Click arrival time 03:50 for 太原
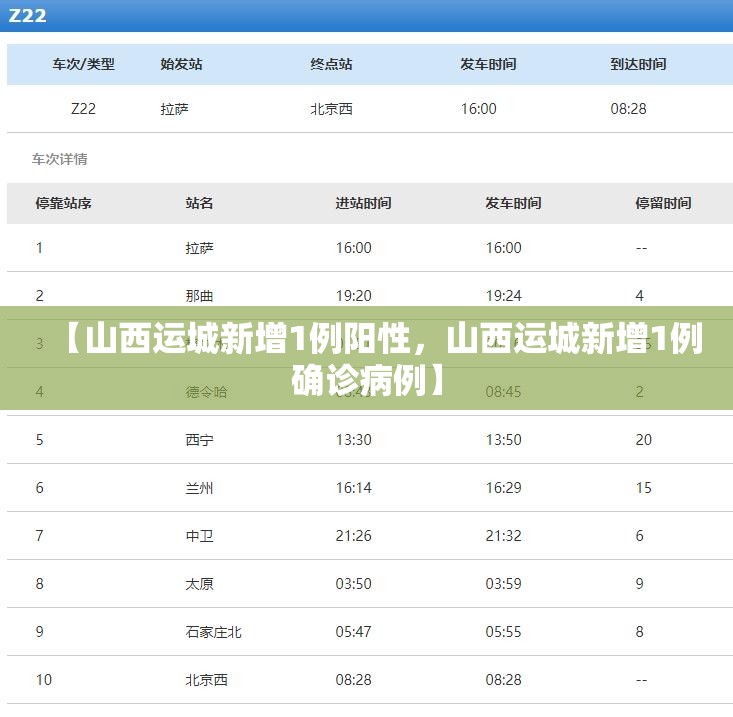 (353, 584)
